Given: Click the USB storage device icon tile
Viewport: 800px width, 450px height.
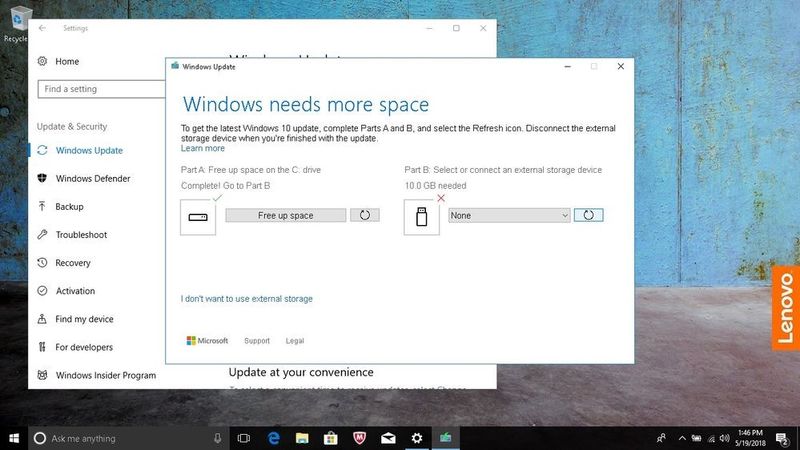Looking at the screenshot, I should (x=421, y=217).
